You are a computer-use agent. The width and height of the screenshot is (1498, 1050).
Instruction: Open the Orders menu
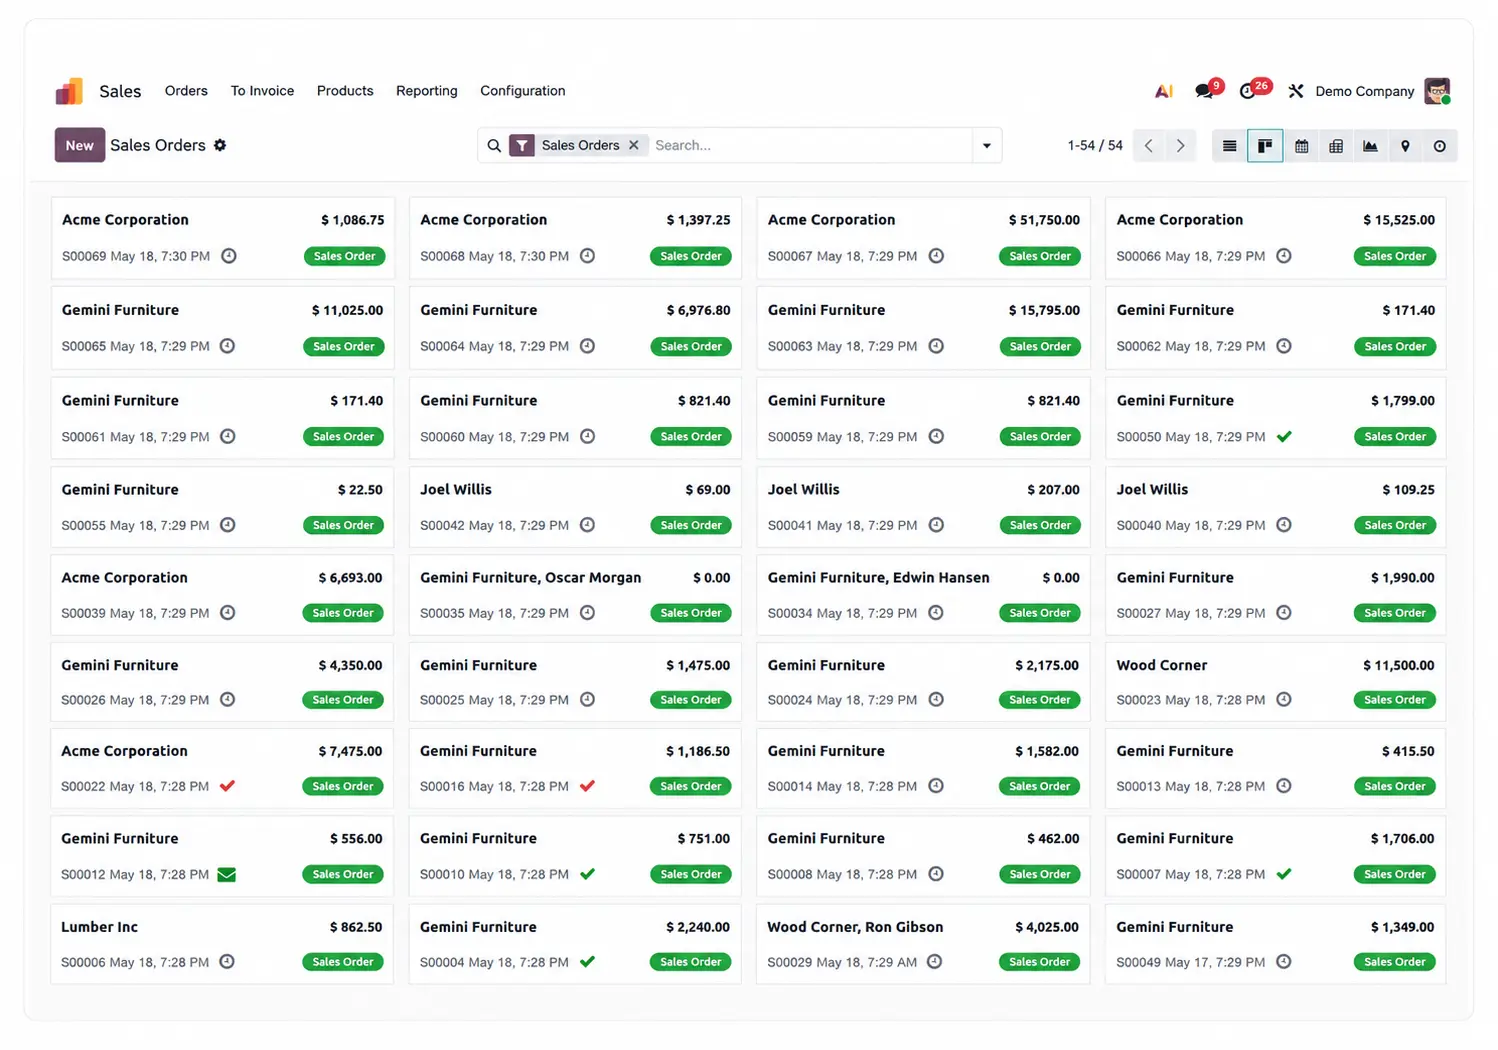[x=186, y=91]
